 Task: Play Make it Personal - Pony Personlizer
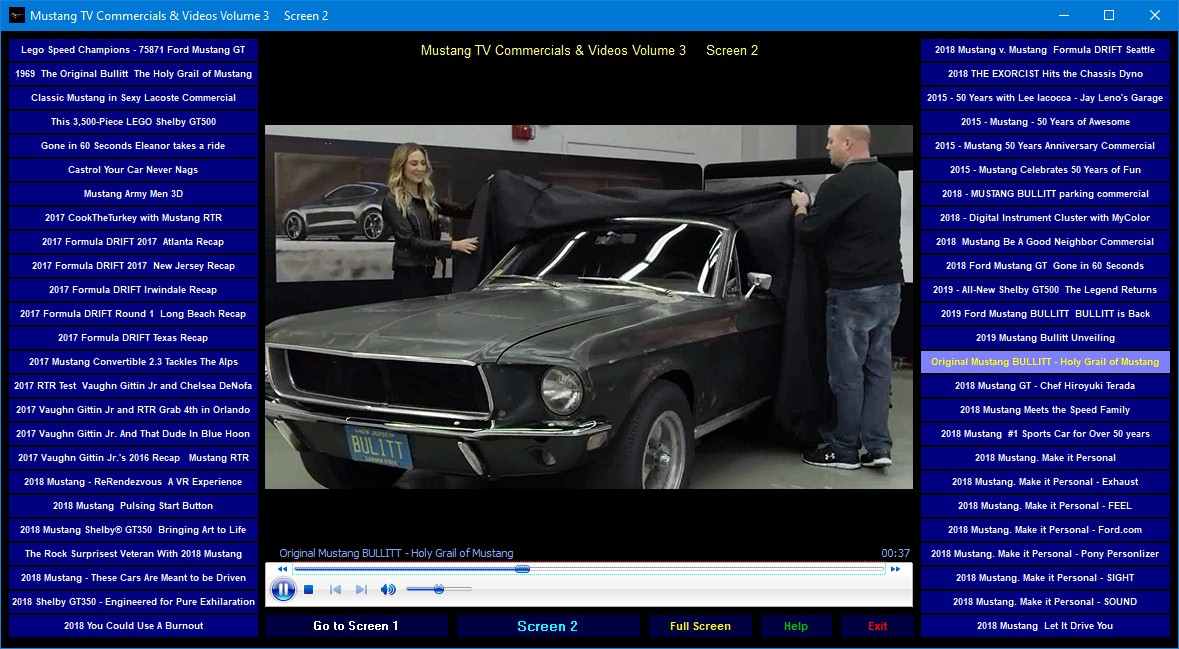tap(1045, 554)
